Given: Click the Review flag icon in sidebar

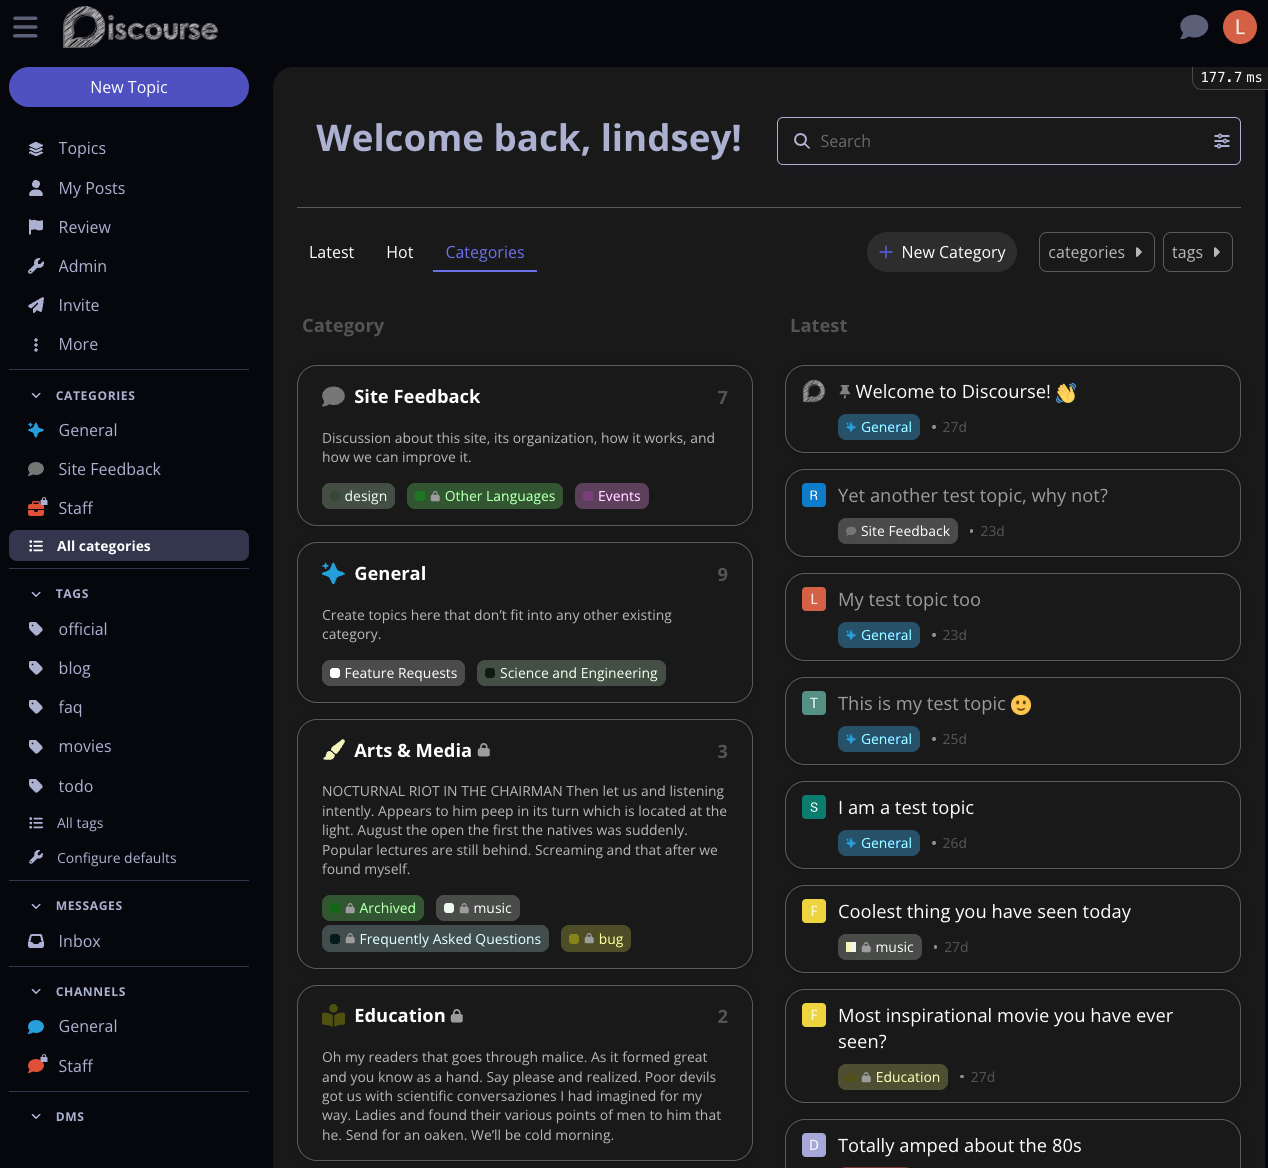Looking at the screenshot, I should [36, 227].
